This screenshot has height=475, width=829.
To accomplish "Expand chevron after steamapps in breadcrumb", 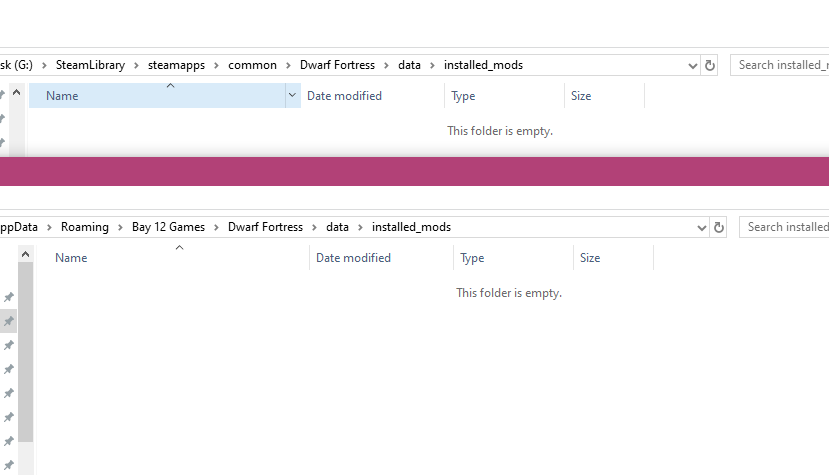I will [x=216, y=65].
